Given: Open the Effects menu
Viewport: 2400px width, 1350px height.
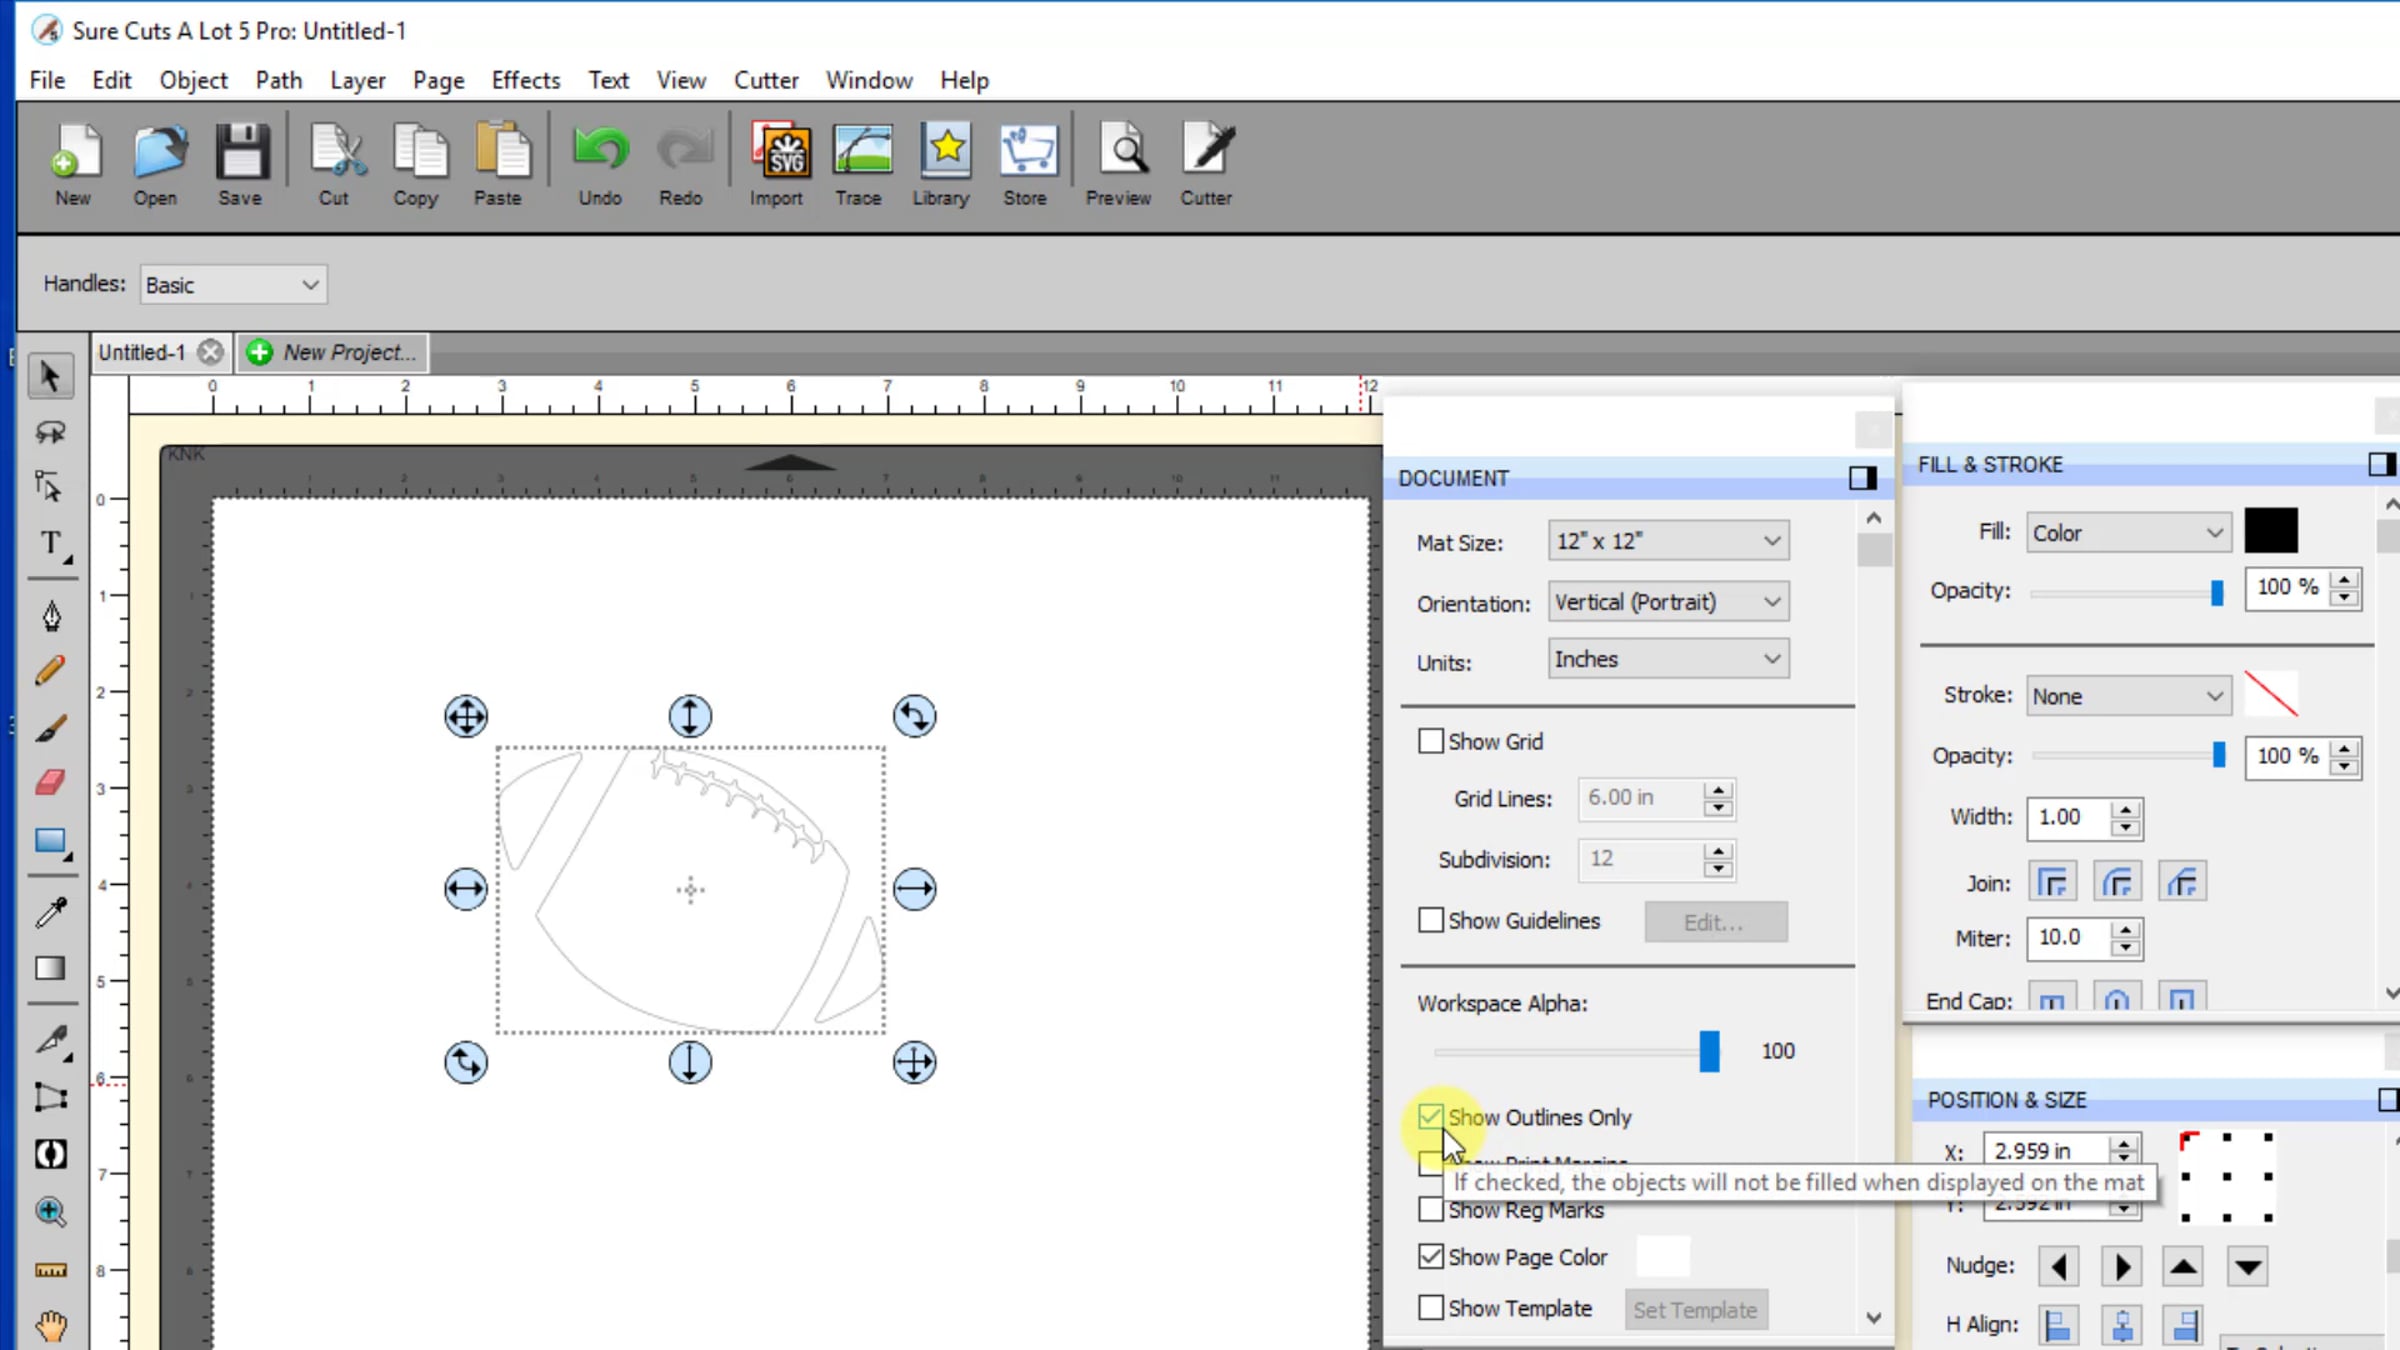Looking at the screenshot, I should (x=526, y=80).
